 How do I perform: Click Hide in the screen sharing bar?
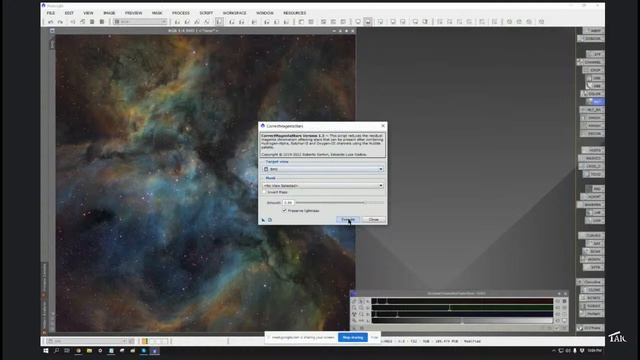click(x=374, y=338)
